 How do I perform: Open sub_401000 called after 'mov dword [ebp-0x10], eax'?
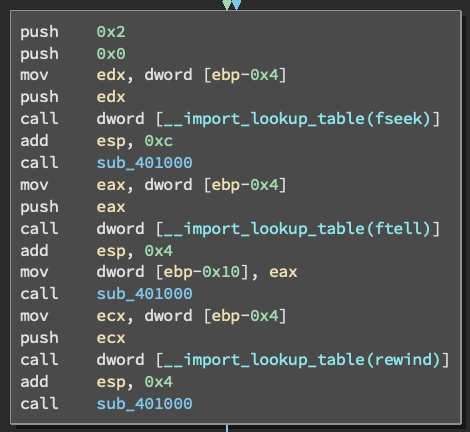(x=144, y=294)
